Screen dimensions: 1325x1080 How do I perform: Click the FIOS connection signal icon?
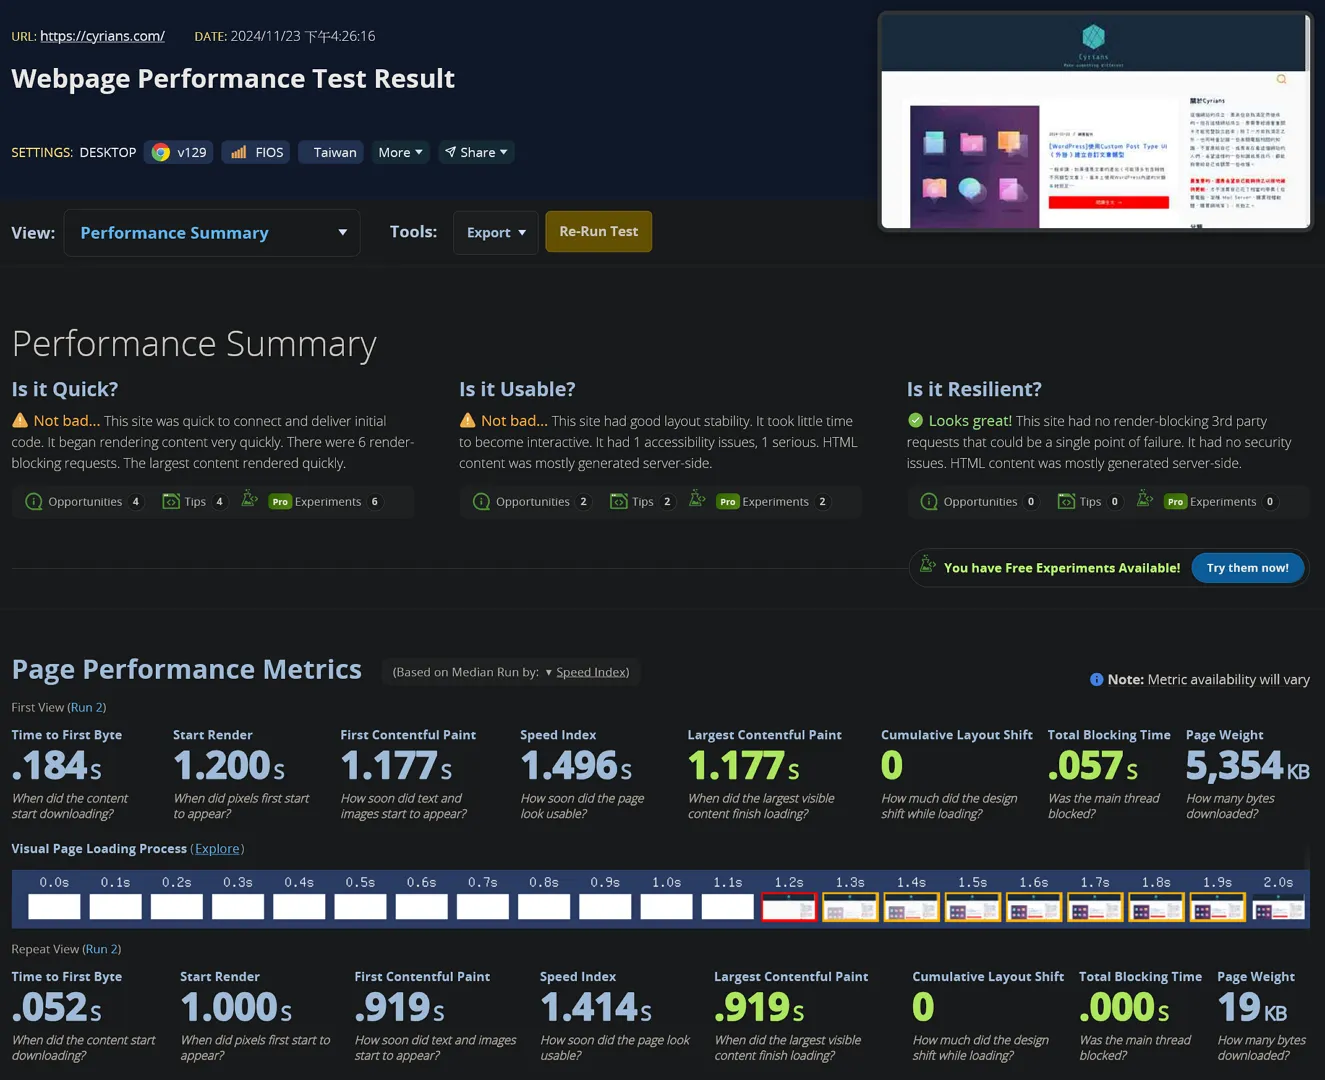[x=239, y=152]
